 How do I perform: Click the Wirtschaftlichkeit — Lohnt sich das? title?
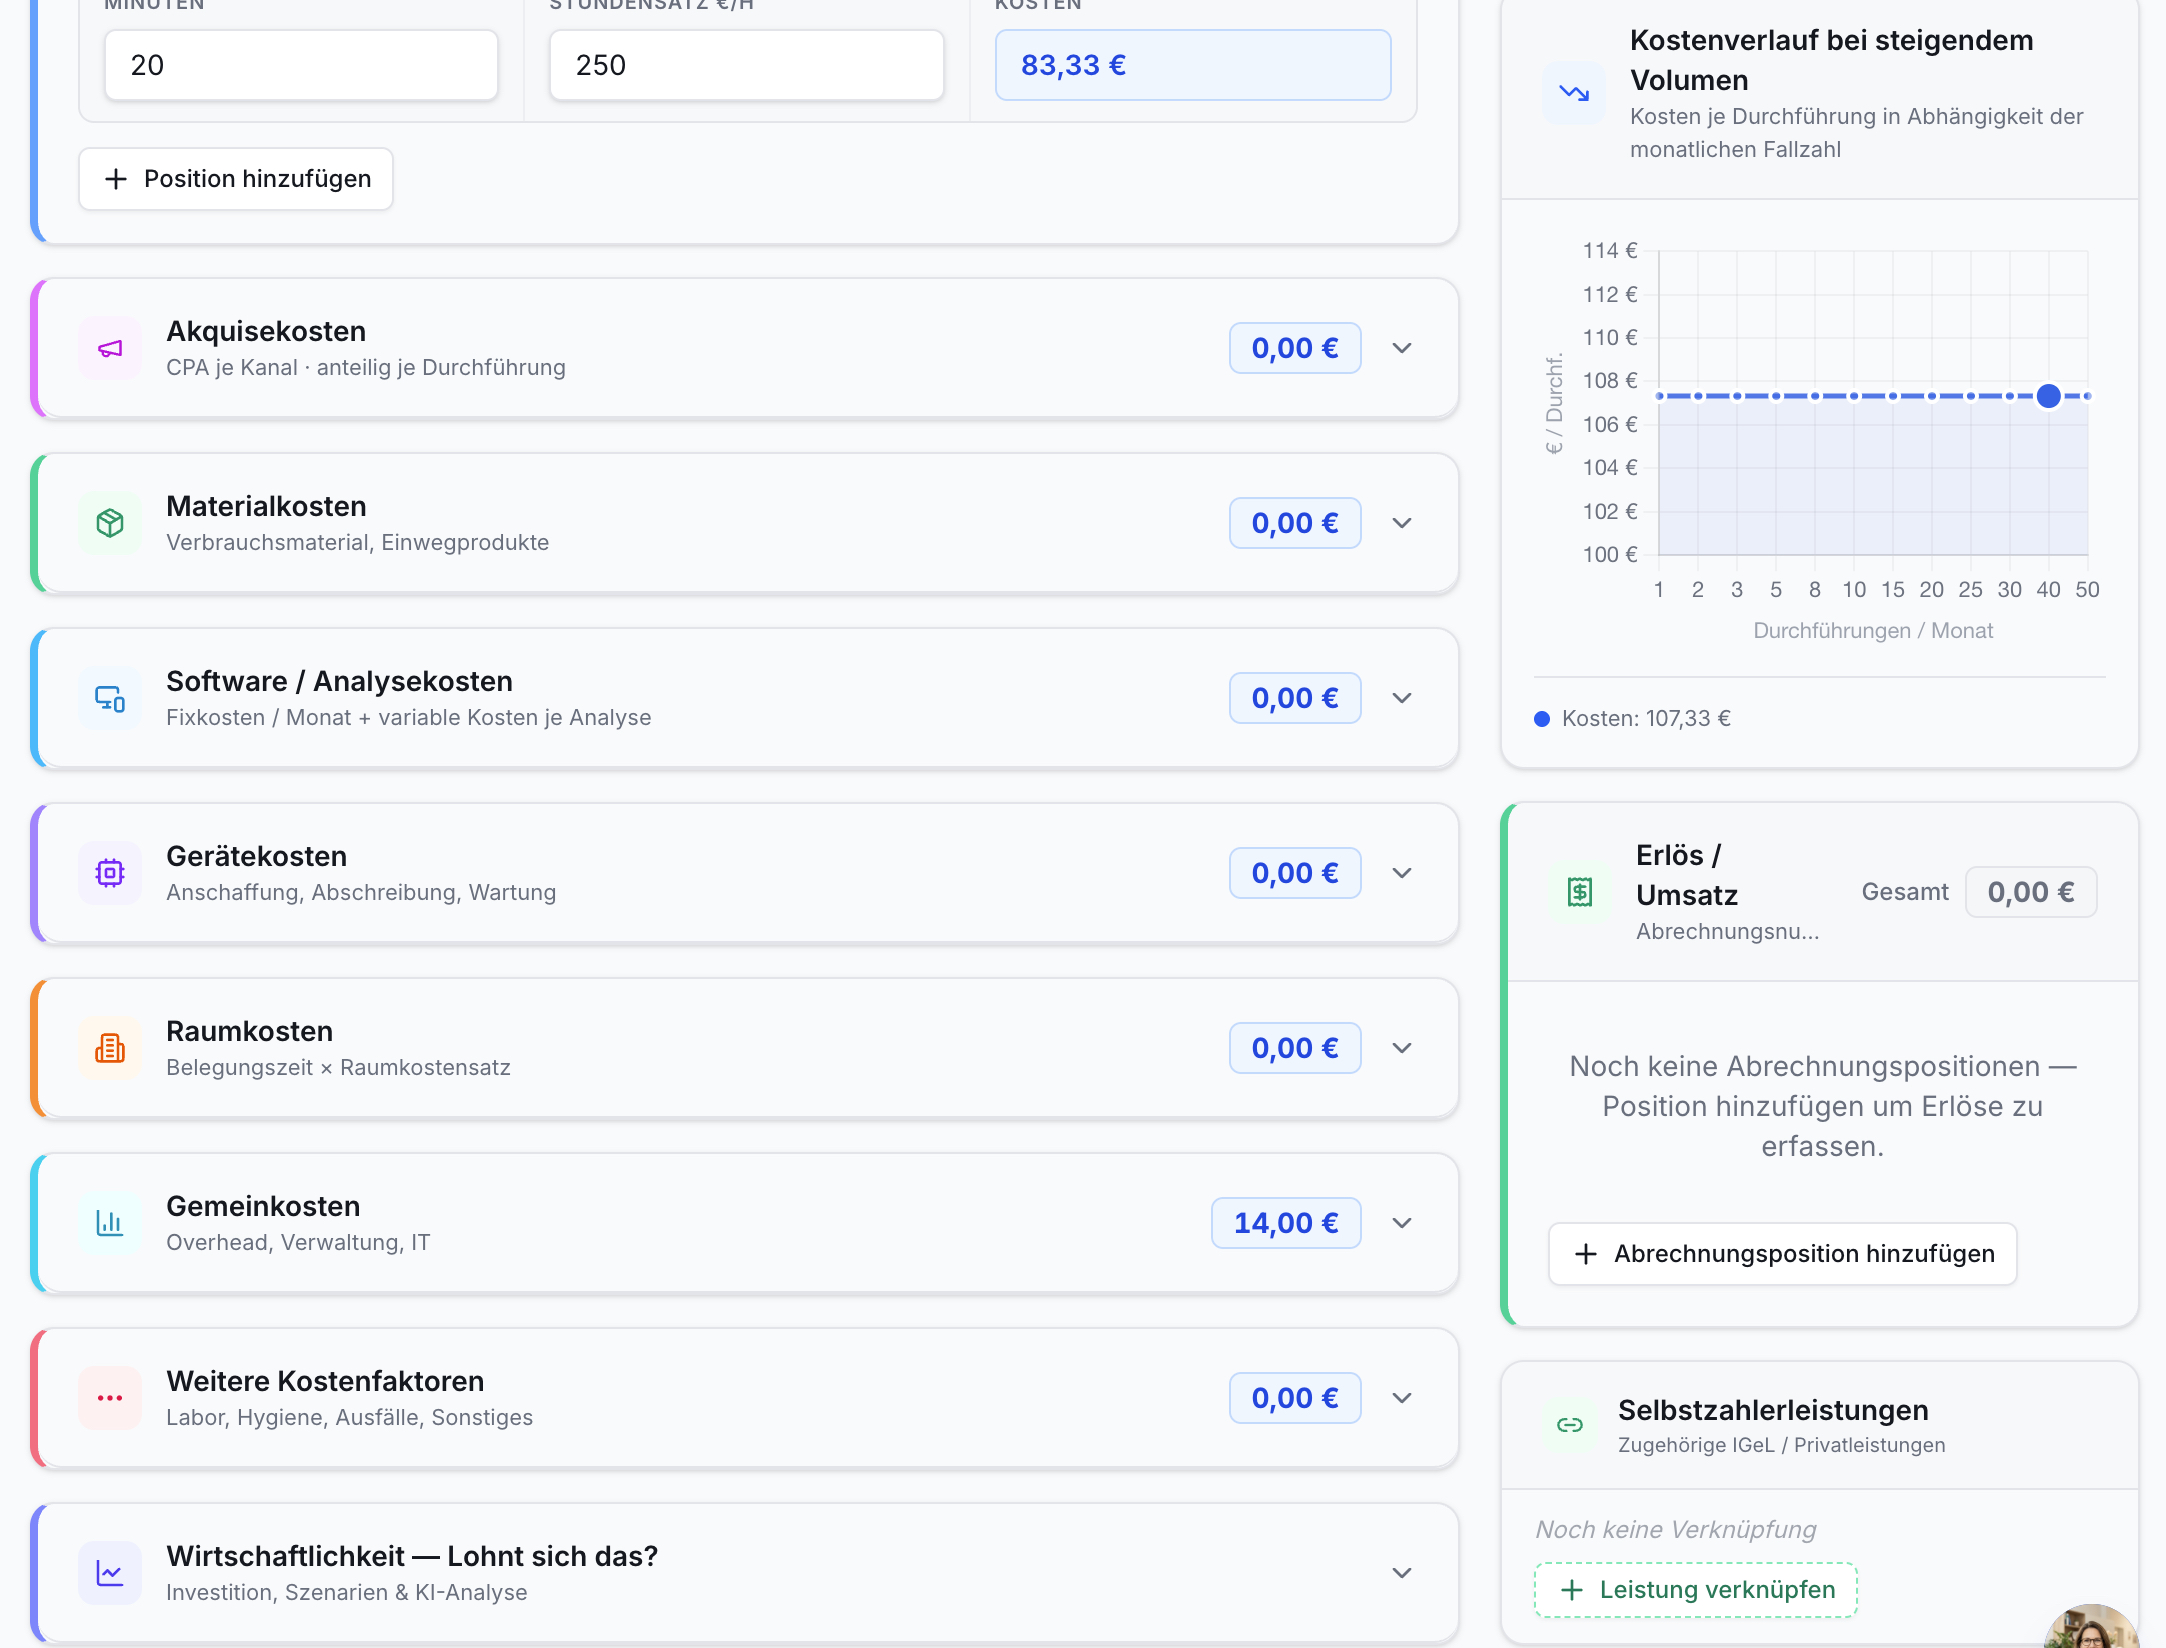pos(412,1556)
